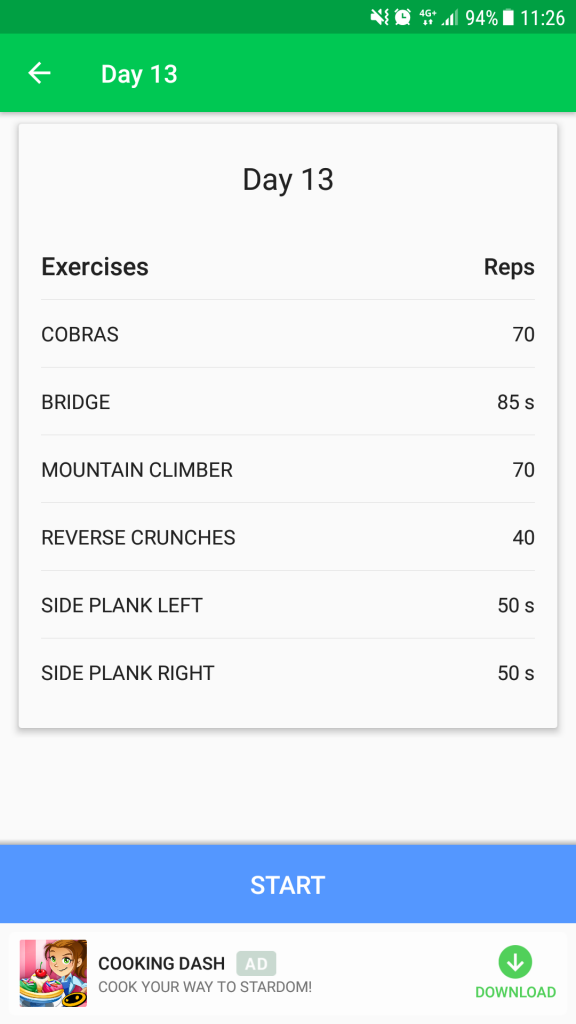Start the Day 13 workout
The width and height of the screenshot is (576, 1024).
tap(288, 884)
